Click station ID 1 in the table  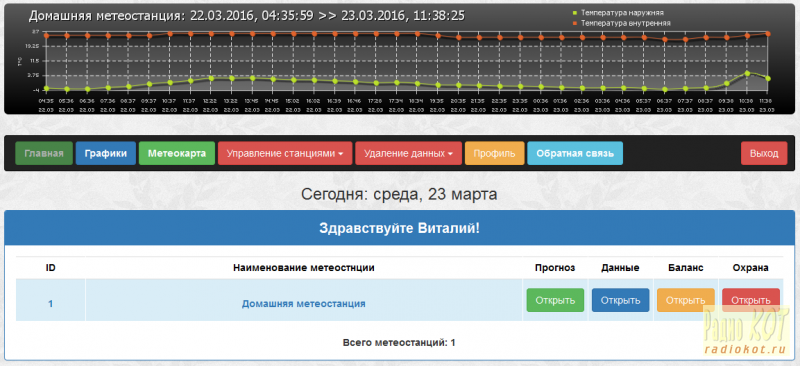(51, 304)
